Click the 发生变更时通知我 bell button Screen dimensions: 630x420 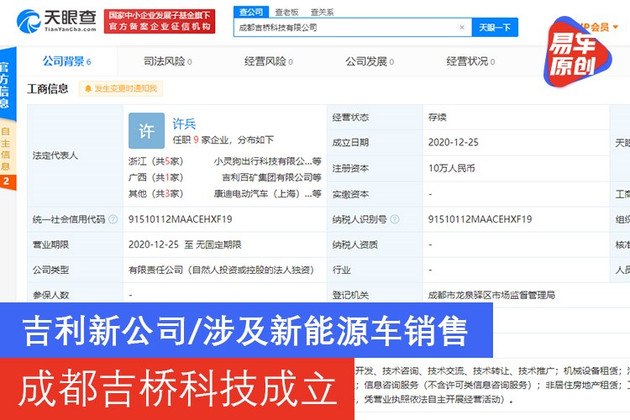121,88
